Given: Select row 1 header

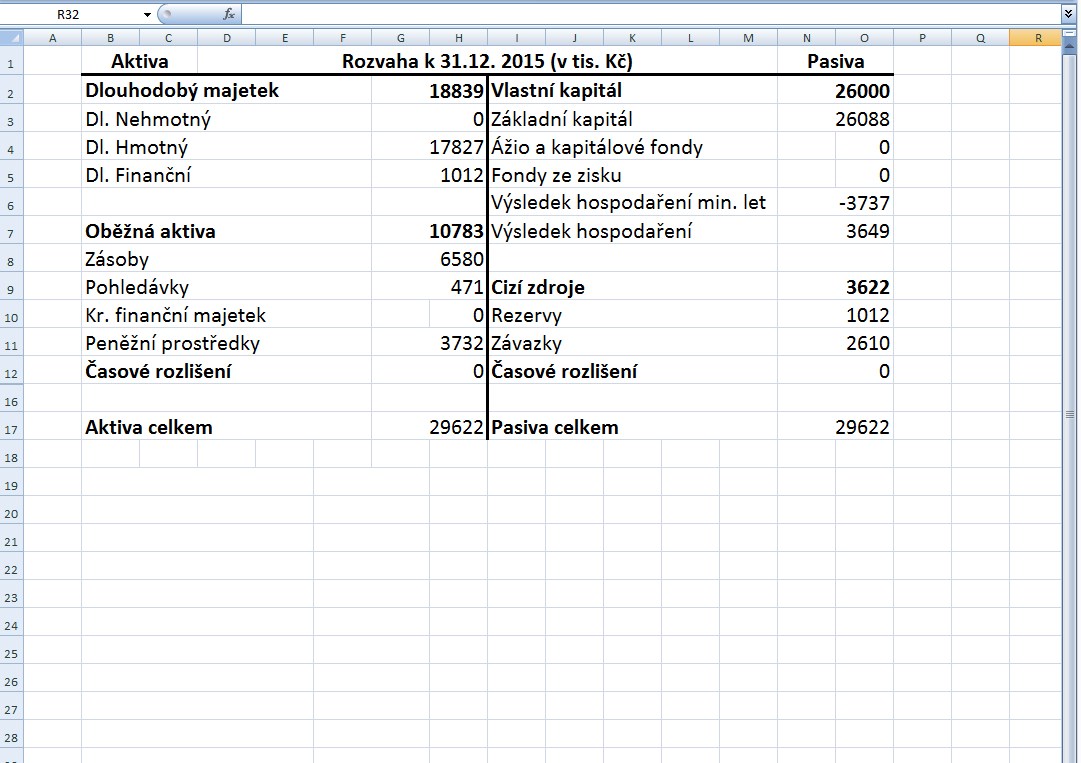Looking at the screenshot, I should 11,61.
